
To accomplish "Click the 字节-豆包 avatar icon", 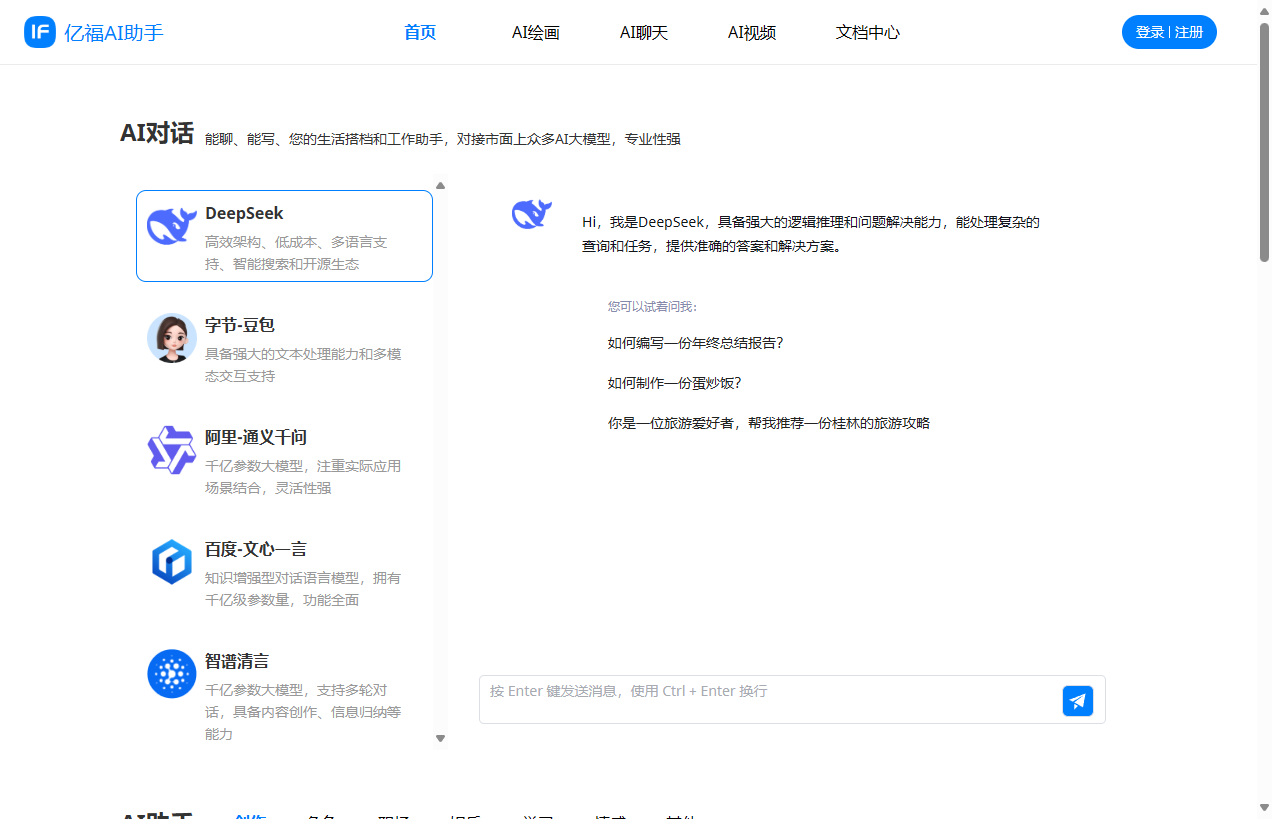I will tap(171, 338).
